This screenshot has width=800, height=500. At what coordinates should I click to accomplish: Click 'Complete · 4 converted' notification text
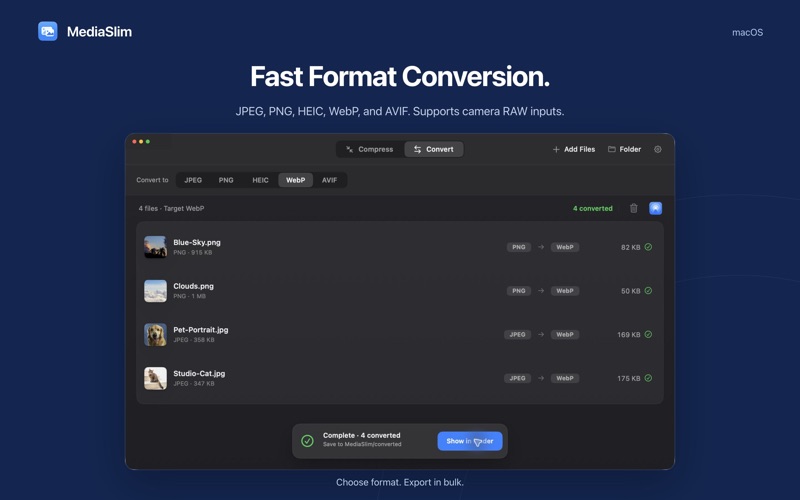point(362,435)
